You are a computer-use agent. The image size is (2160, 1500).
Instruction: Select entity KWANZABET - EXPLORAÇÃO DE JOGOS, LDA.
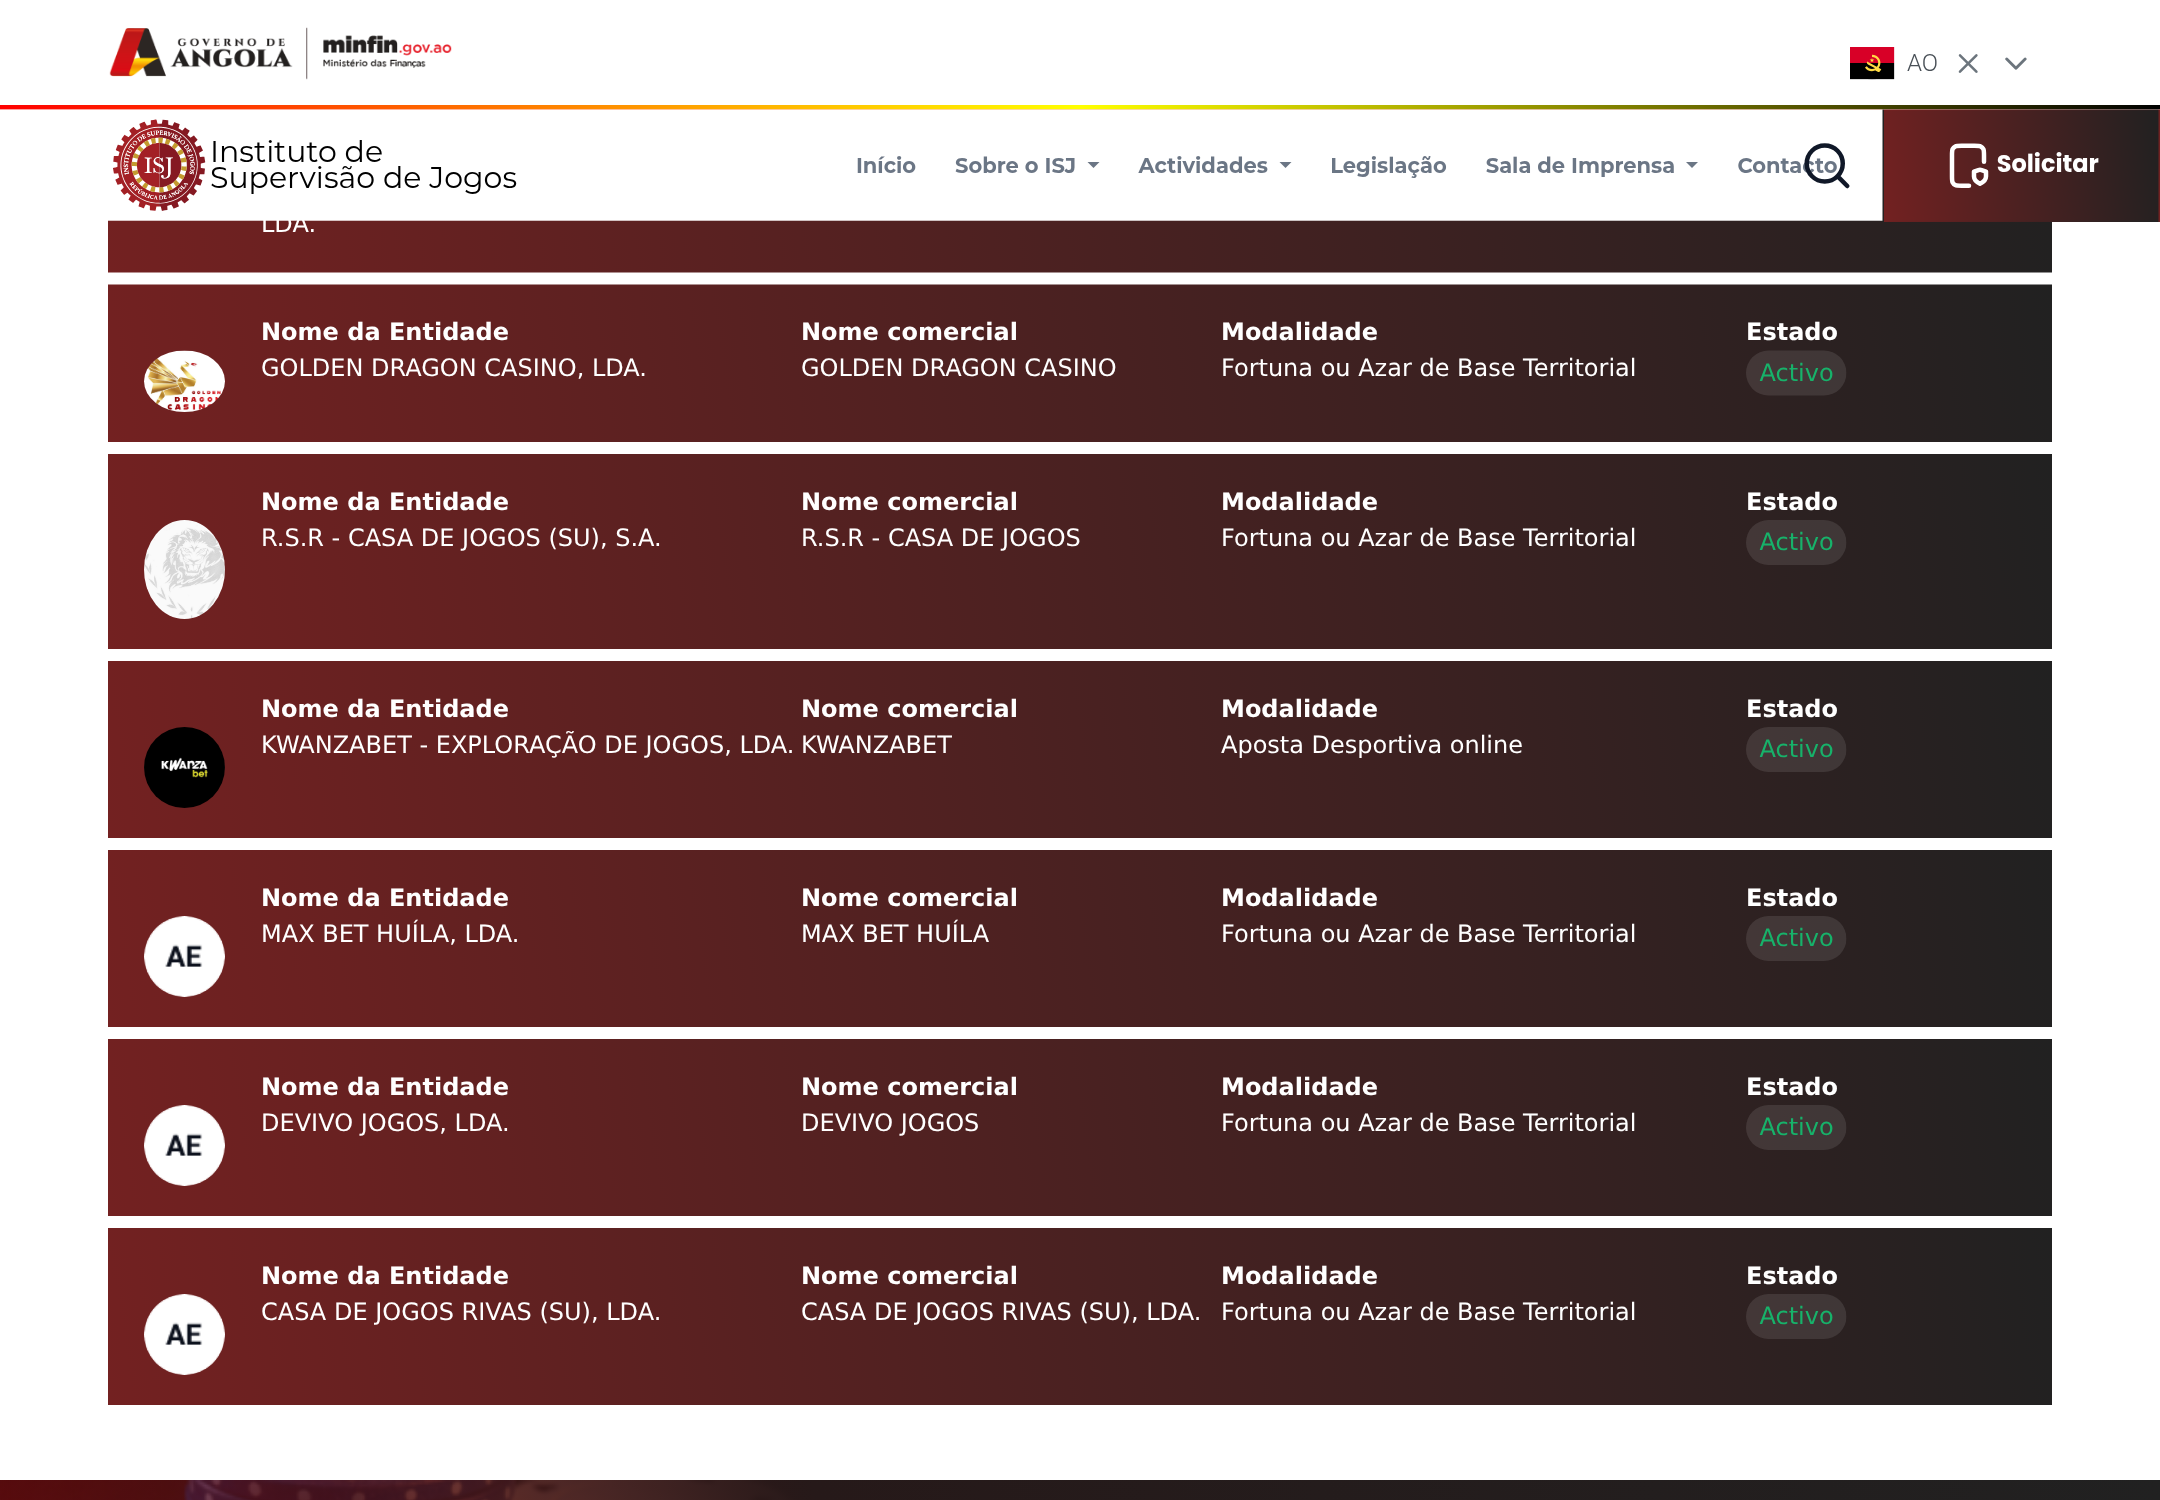click(x=527, y=745)
